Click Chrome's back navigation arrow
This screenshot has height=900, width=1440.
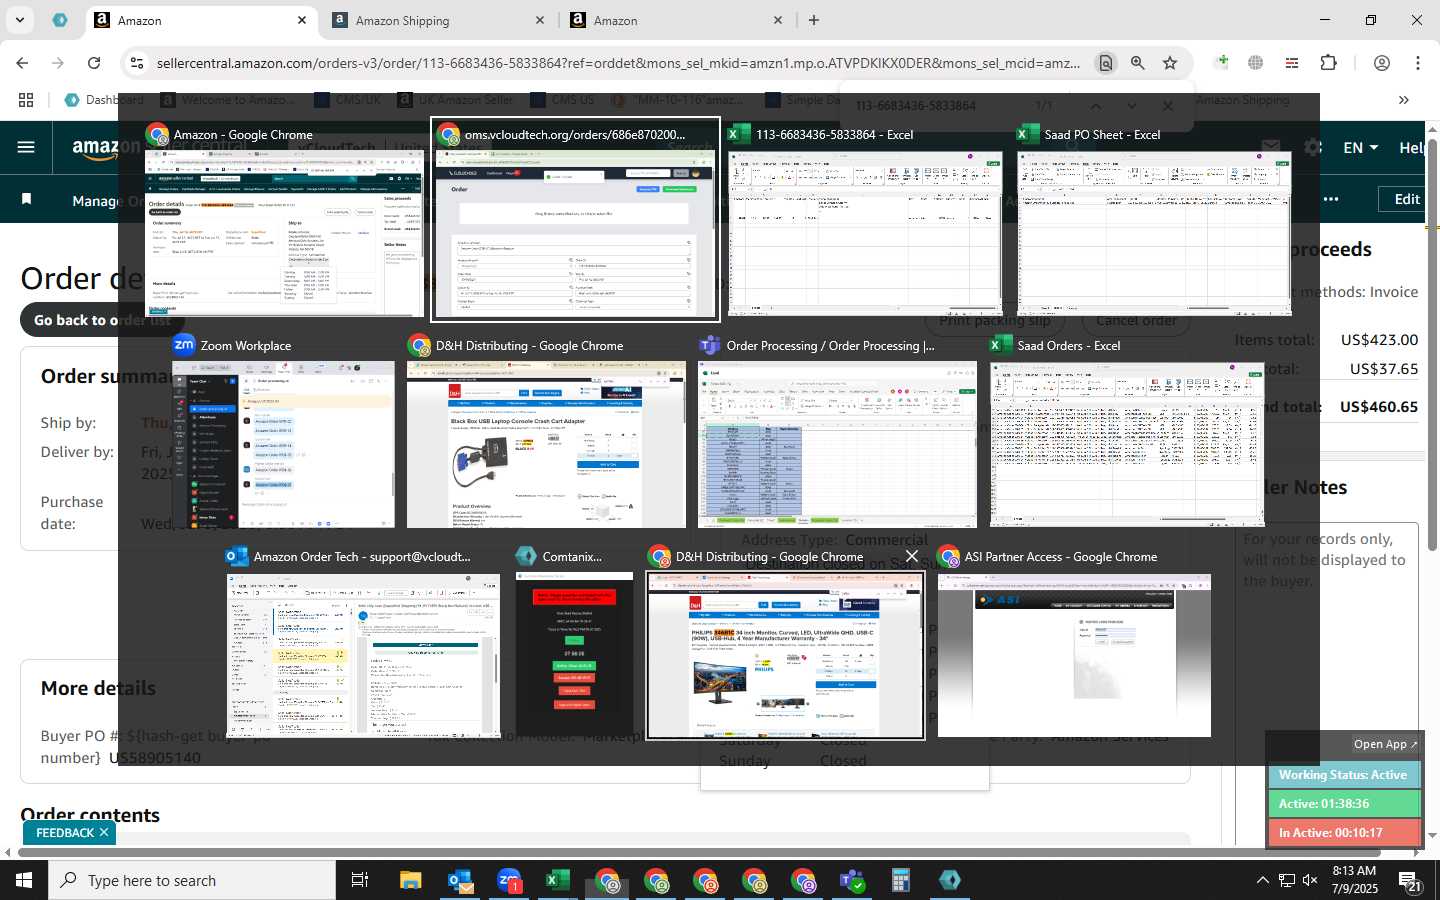click(22, 62)
